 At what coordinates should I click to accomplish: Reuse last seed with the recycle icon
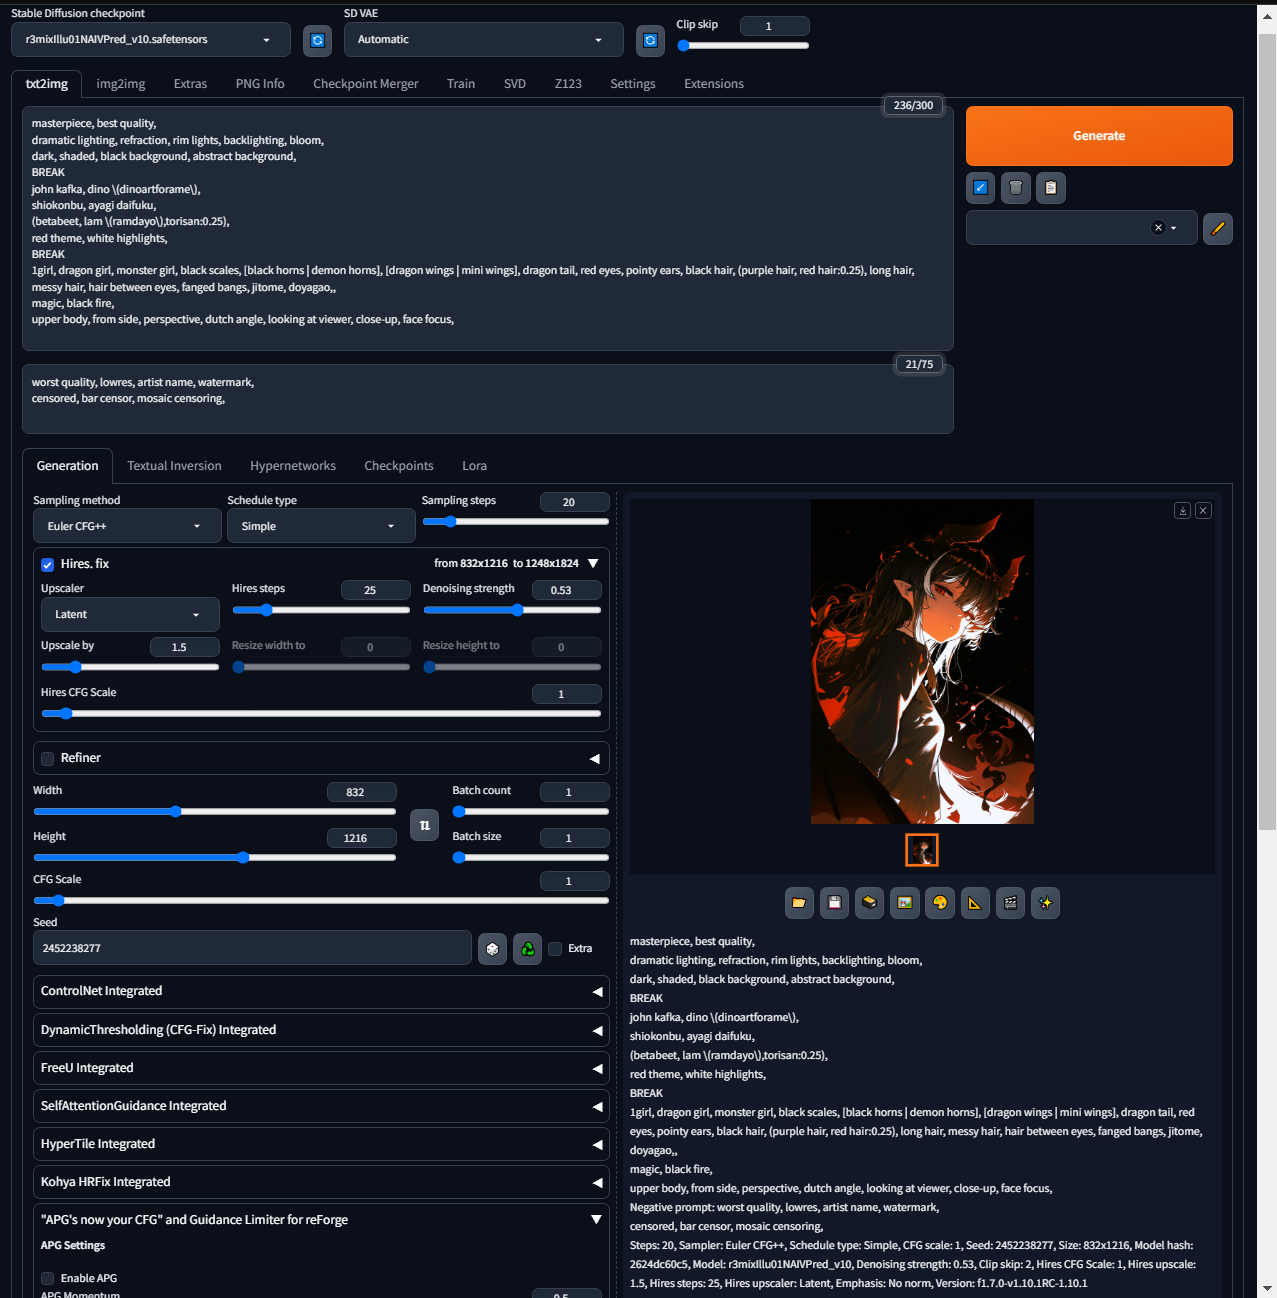(527, 949)
